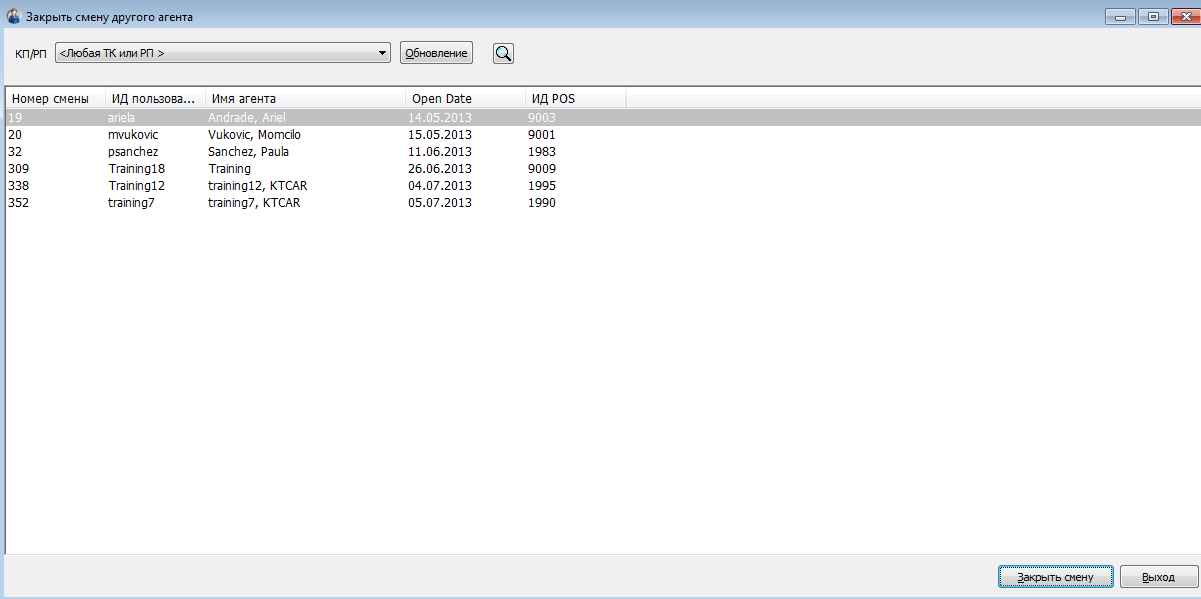Select shift number 20 cell
1201x599 pixels.
[15, 135]
